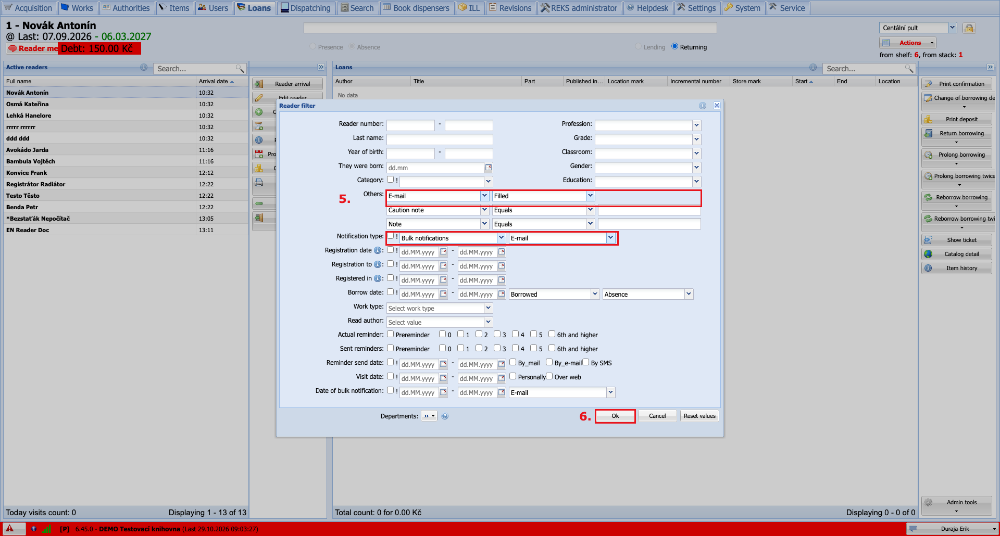
Task: Open the Authorities tab
Action: coord(126,8)
